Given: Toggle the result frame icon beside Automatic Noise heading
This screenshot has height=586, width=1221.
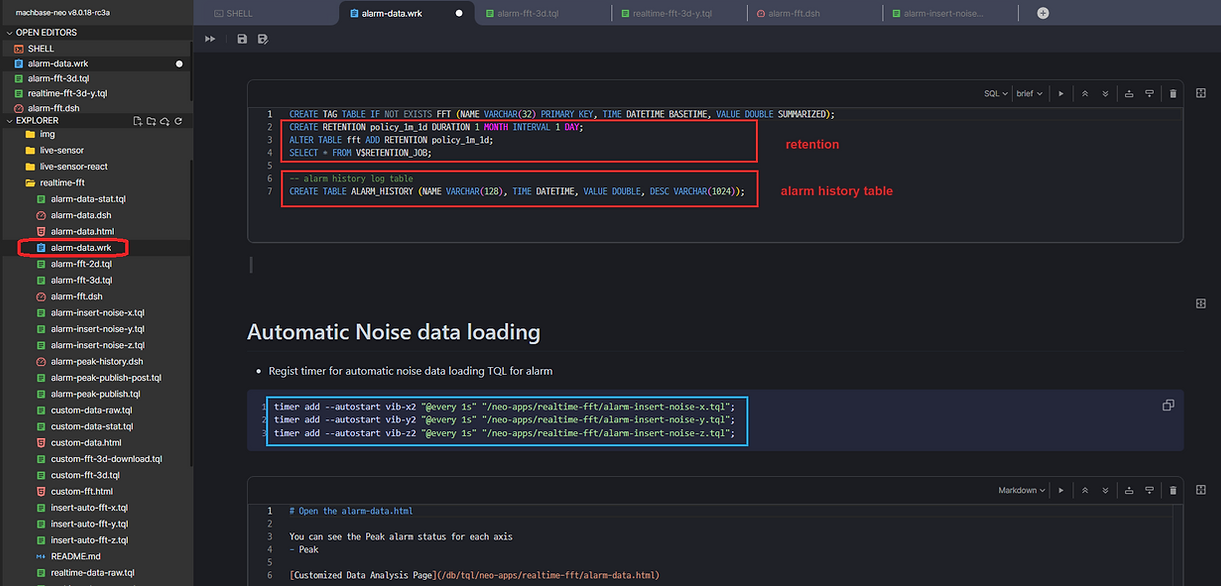Looking at the screenshot, I should coord(1200,303).
